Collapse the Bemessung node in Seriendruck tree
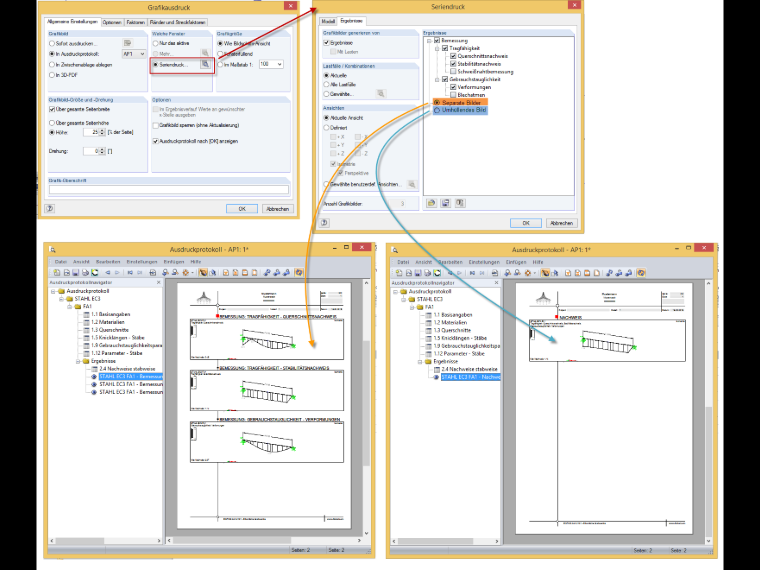This screenshot has width=760, height=570. pyautogui.click(x=429, y=41)
